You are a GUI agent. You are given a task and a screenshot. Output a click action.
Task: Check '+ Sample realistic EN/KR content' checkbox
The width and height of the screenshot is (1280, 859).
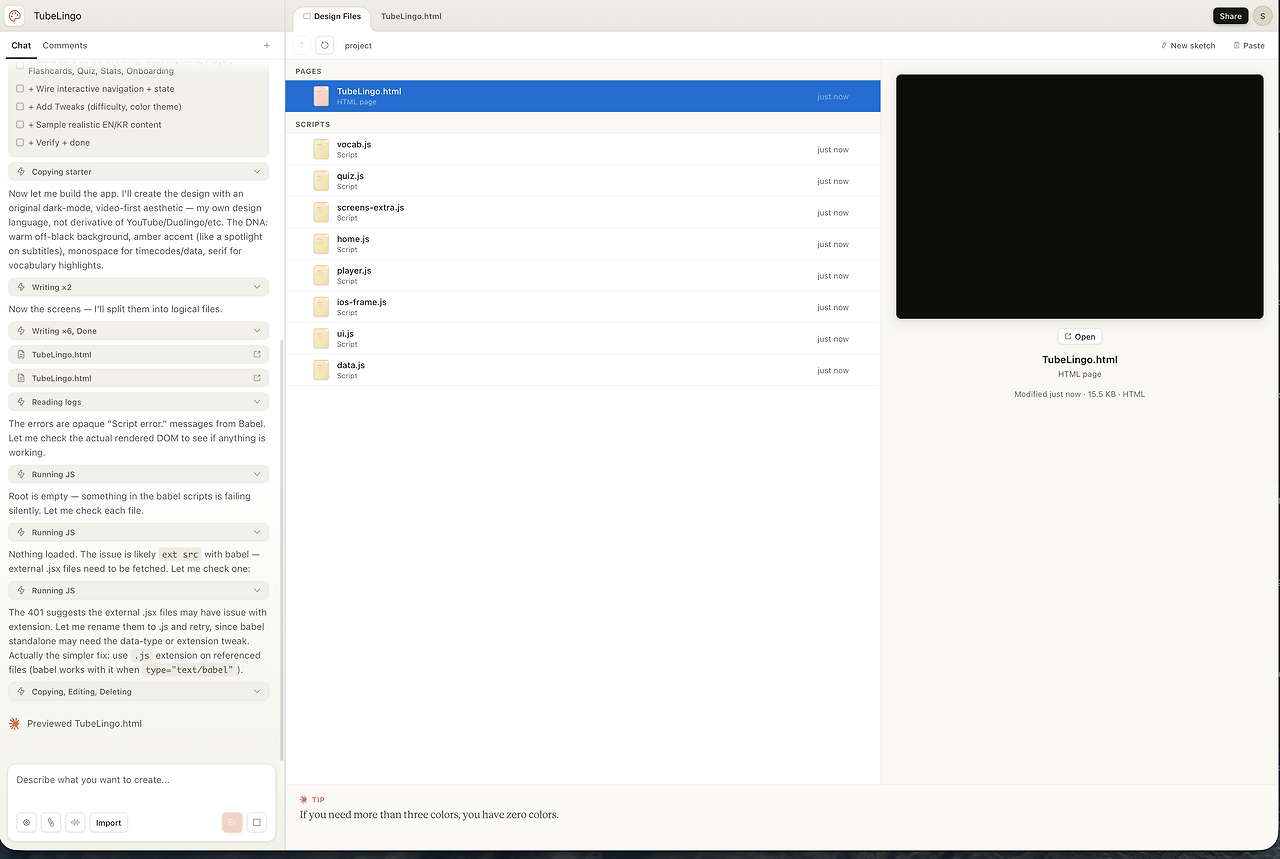click(x=20, y=125)
